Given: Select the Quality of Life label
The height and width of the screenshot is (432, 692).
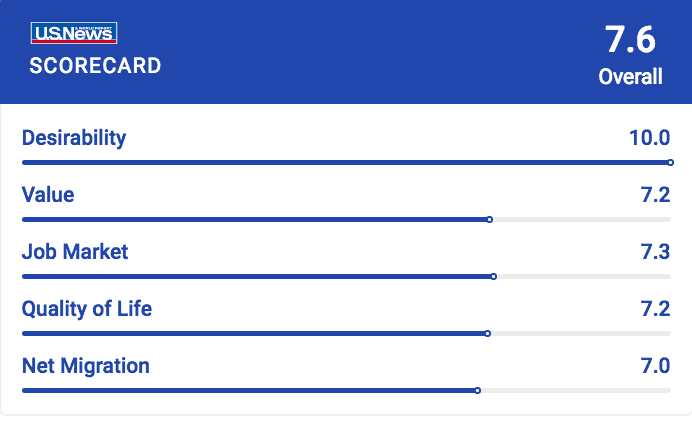Looking at the screenshot, I should pyautogui.click(x=87, y=309).
